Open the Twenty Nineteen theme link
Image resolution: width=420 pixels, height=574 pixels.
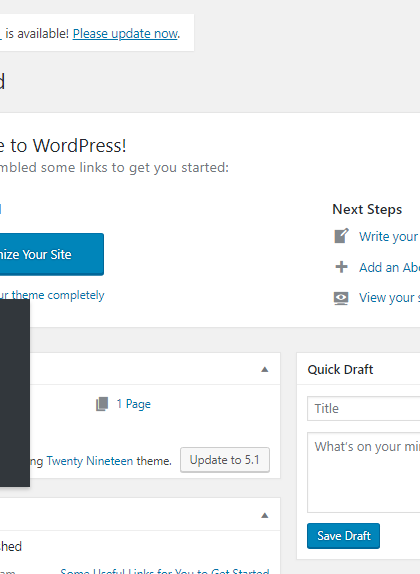click(x=90, y=461)
